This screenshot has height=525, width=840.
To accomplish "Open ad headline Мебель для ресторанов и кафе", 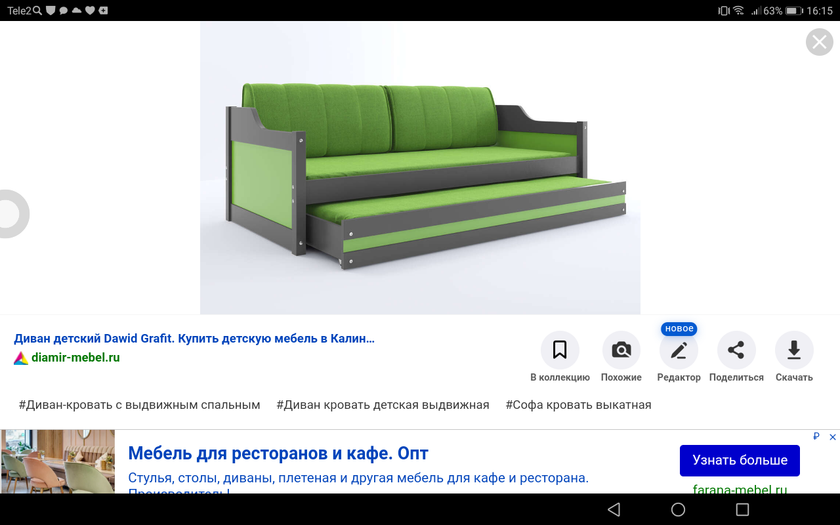I will coord(278,453).
